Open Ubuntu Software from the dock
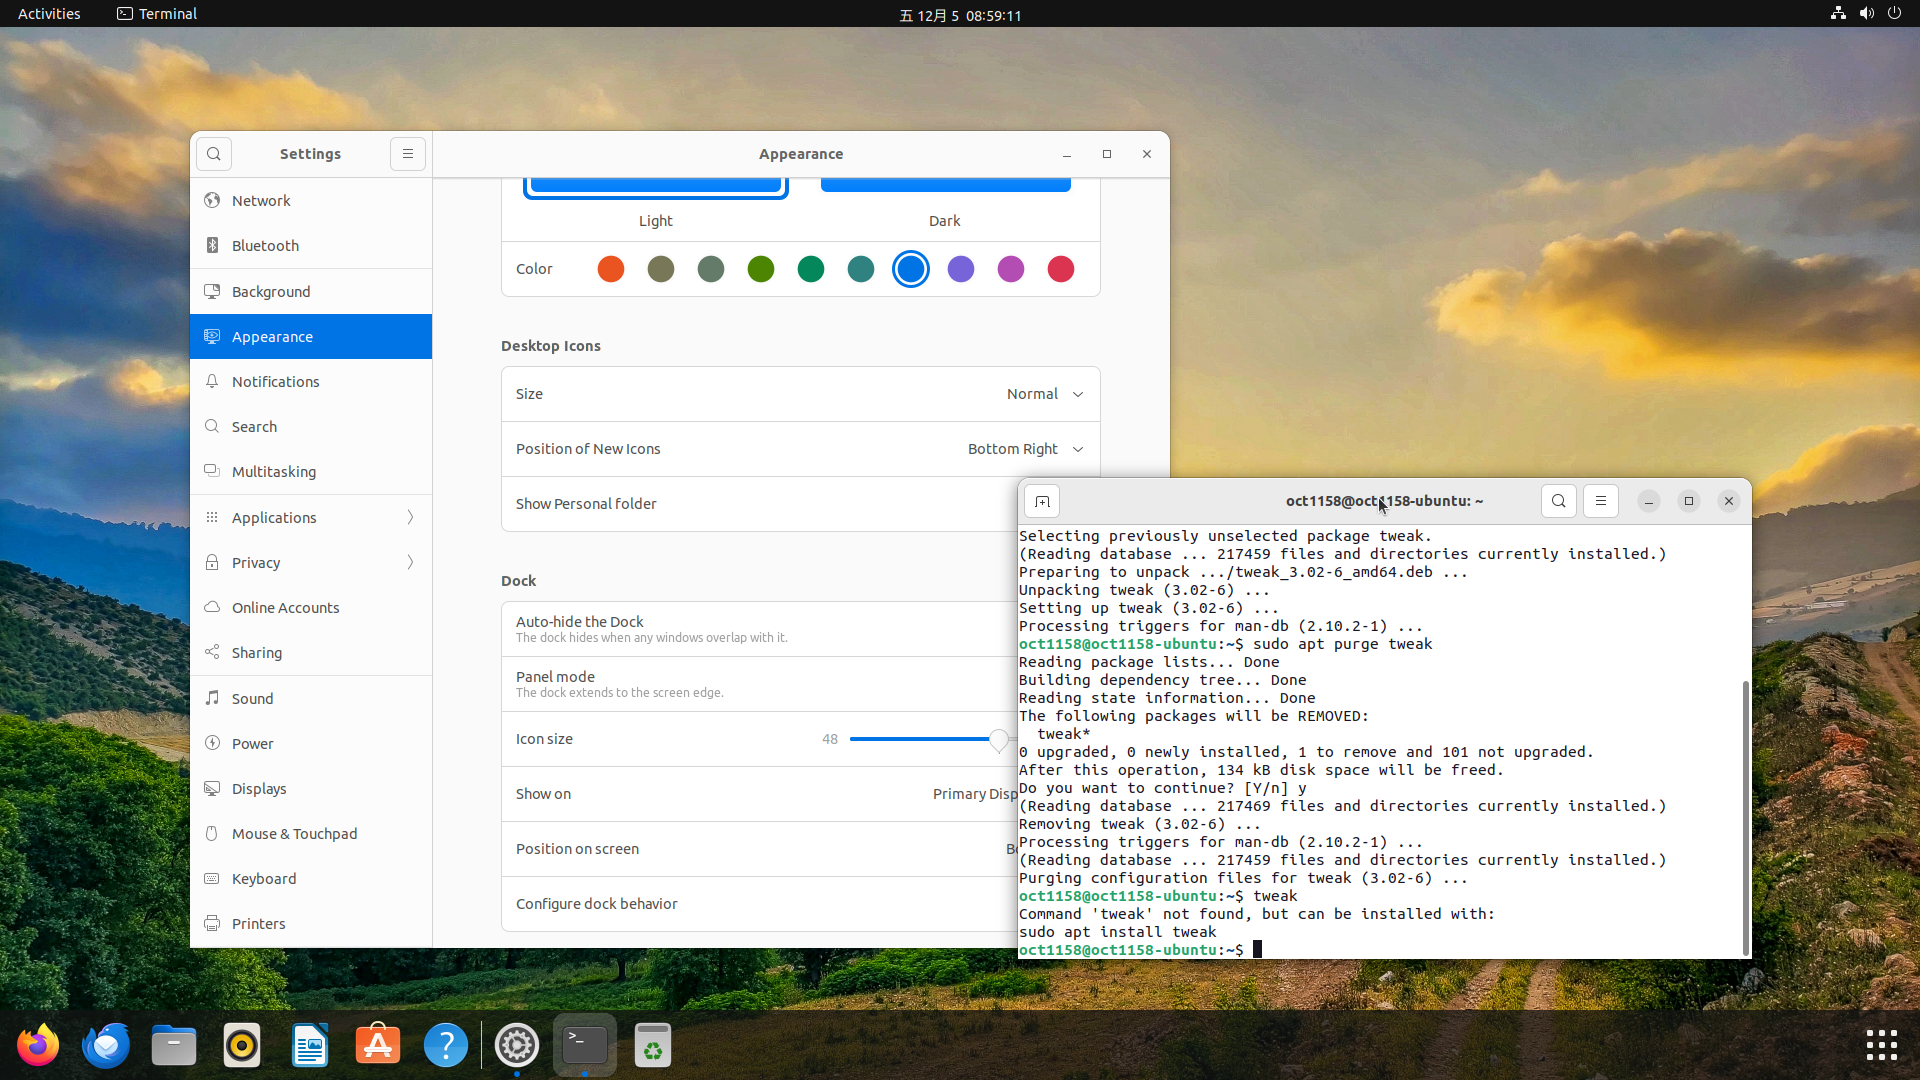1920x1080 pixels. [378, 1046]
